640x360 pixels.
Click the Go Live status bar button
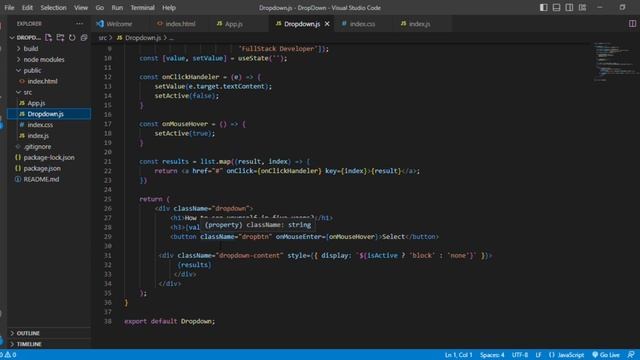click(606, 355)
